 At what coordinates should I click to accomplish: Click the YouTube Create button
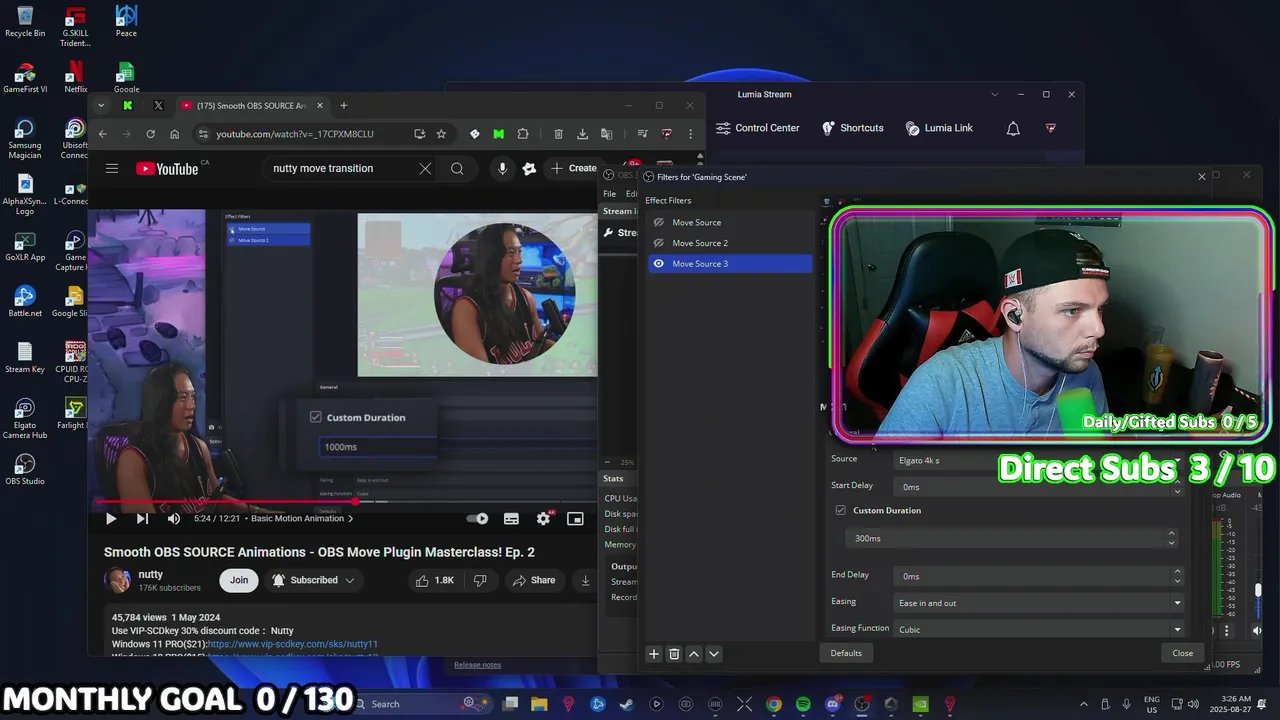click(574, 168)
